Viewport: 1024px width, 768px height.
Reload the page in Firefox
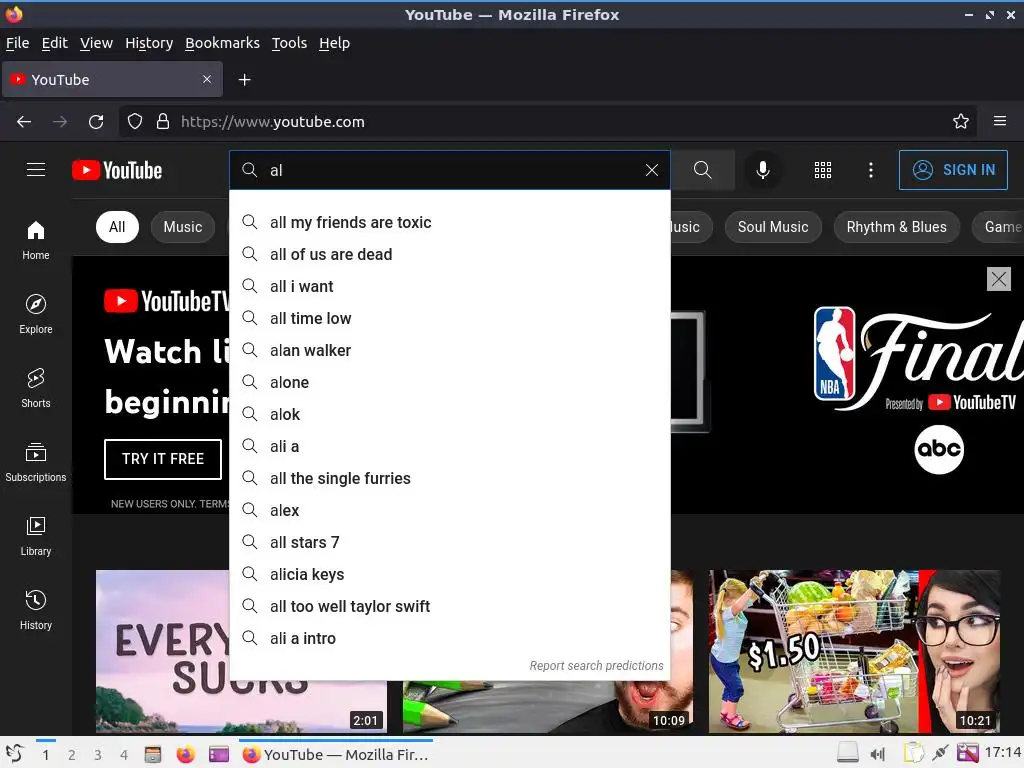pyautogui.click(x=96, y=121)
